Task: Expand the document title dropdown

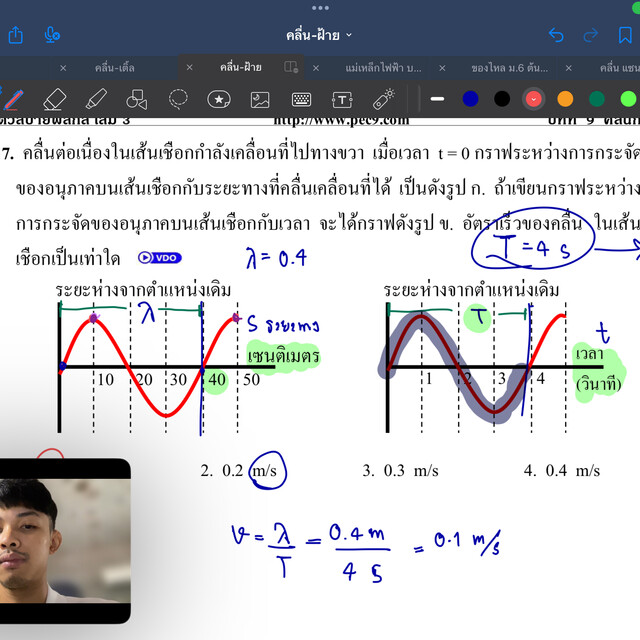Action: point(320,35)
